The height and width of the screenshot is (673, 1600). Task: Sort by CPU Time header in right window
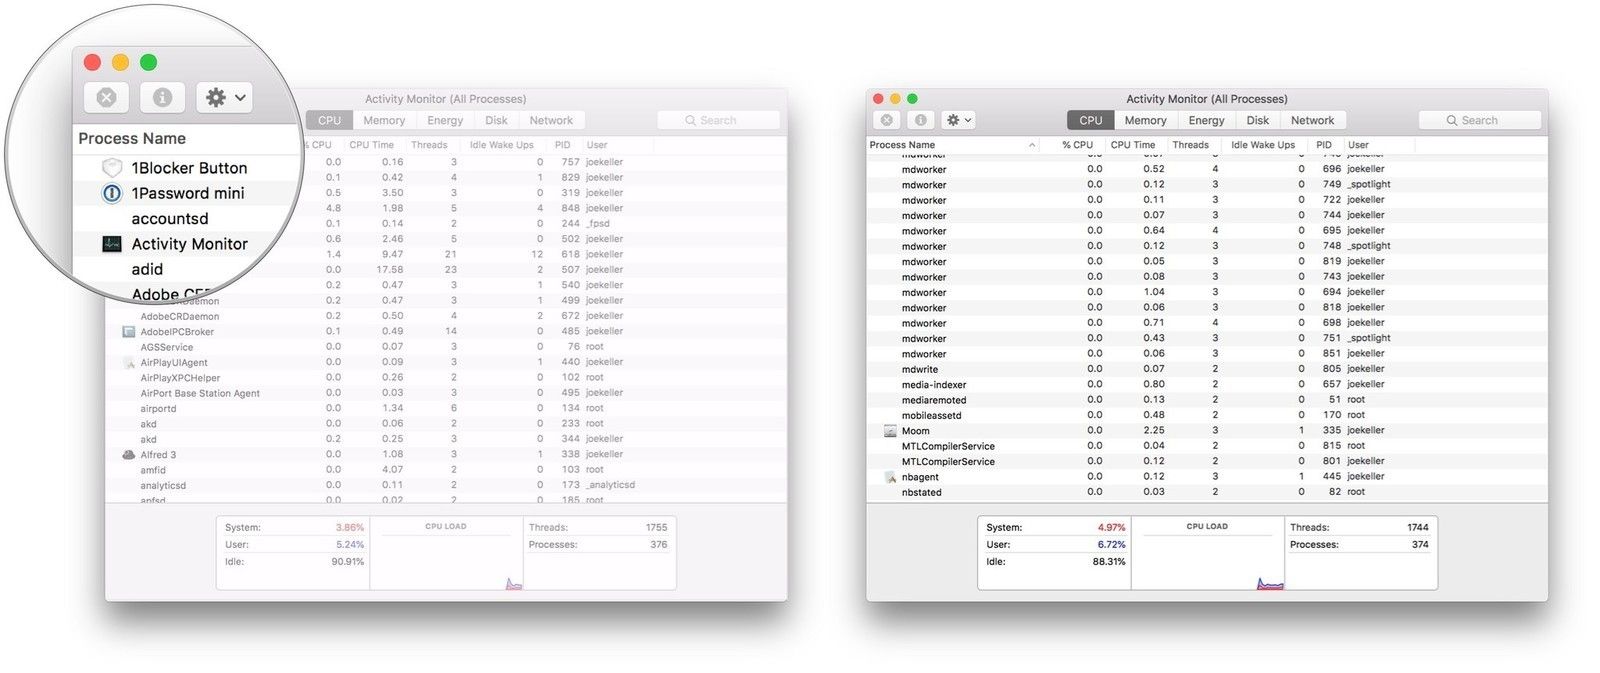pyautogui.click(x=1133, y=145)
